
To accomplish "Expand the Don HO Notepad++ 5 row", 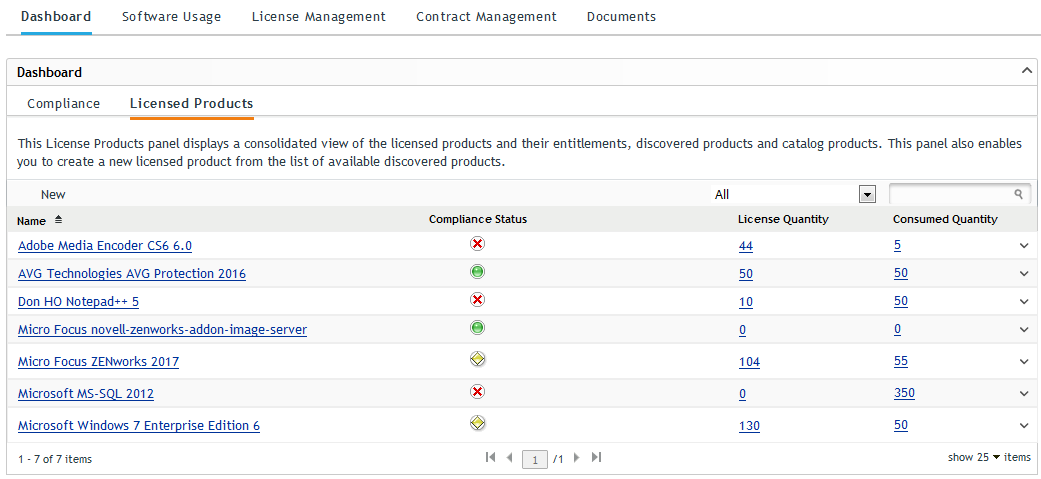I will pyautogui.click(x=1024, y=301).
